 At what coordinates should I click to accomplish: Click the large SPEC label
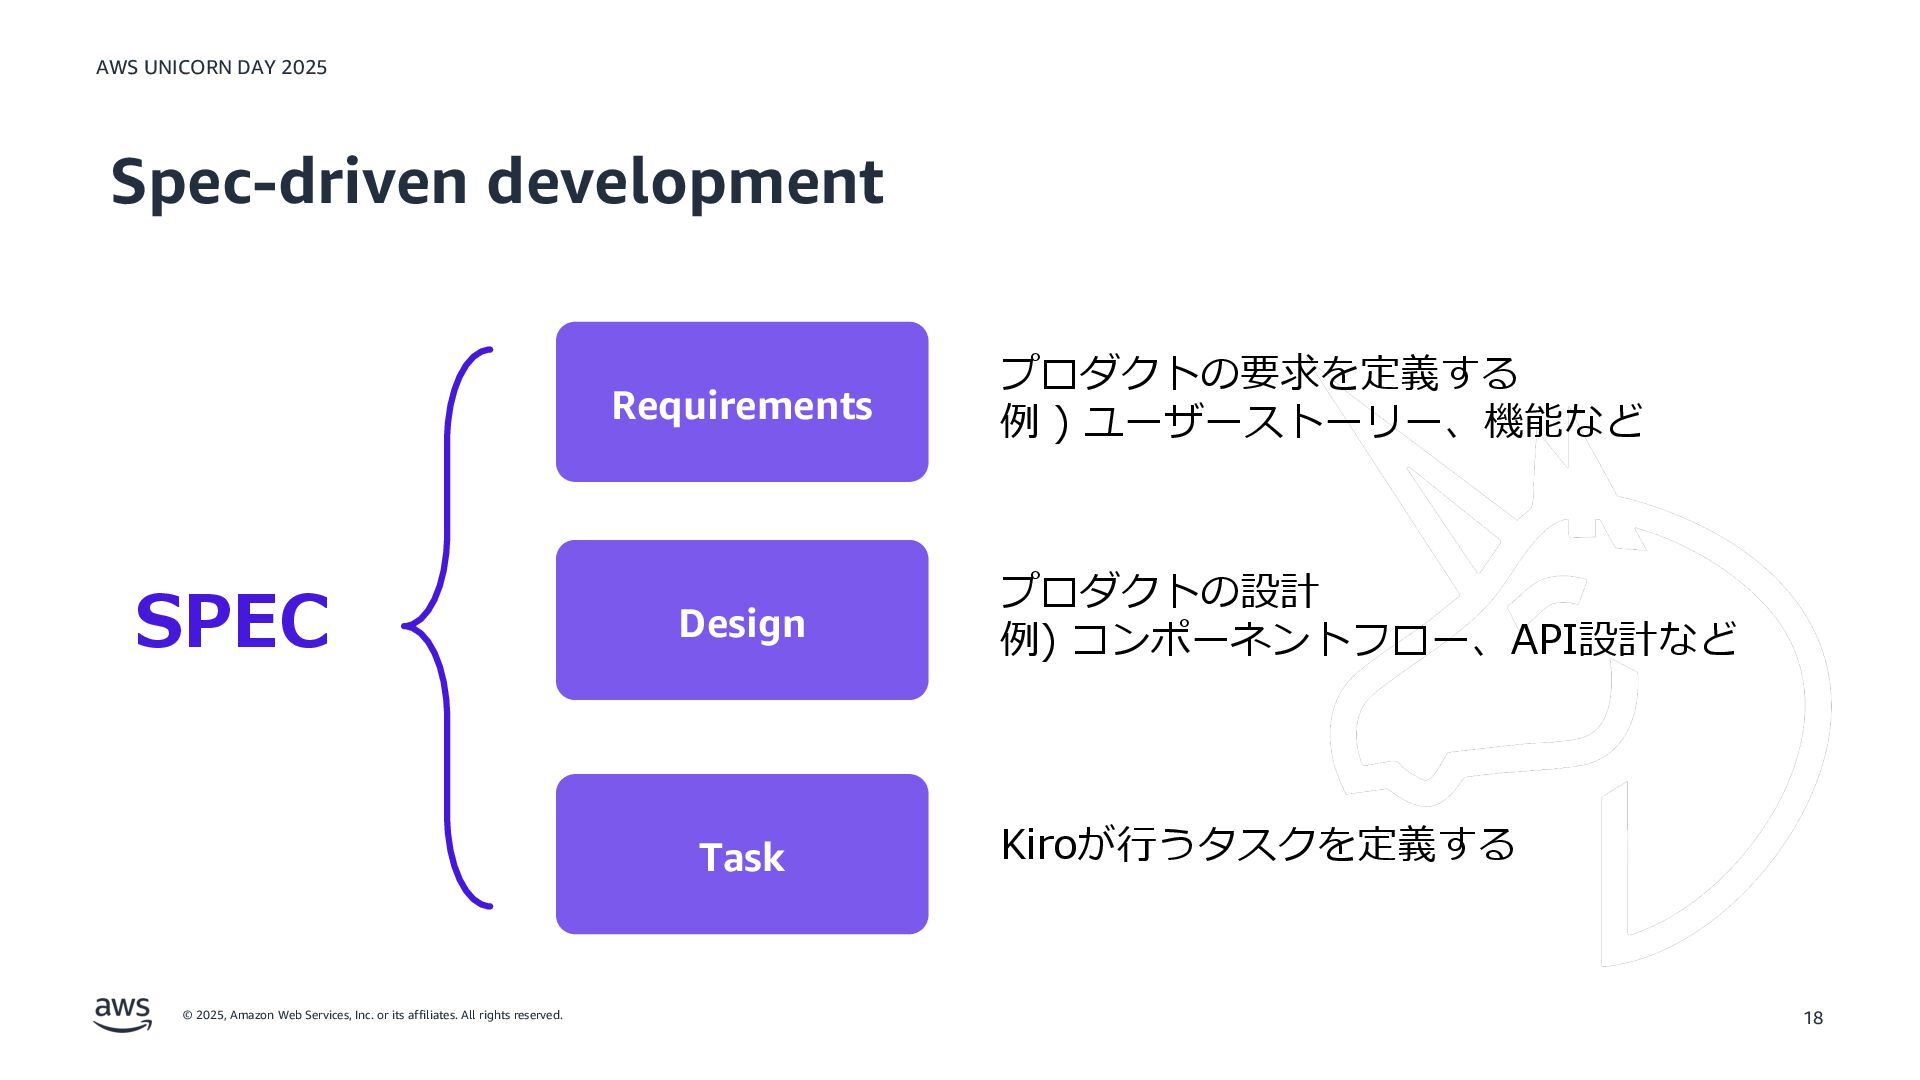coord(232,621)
